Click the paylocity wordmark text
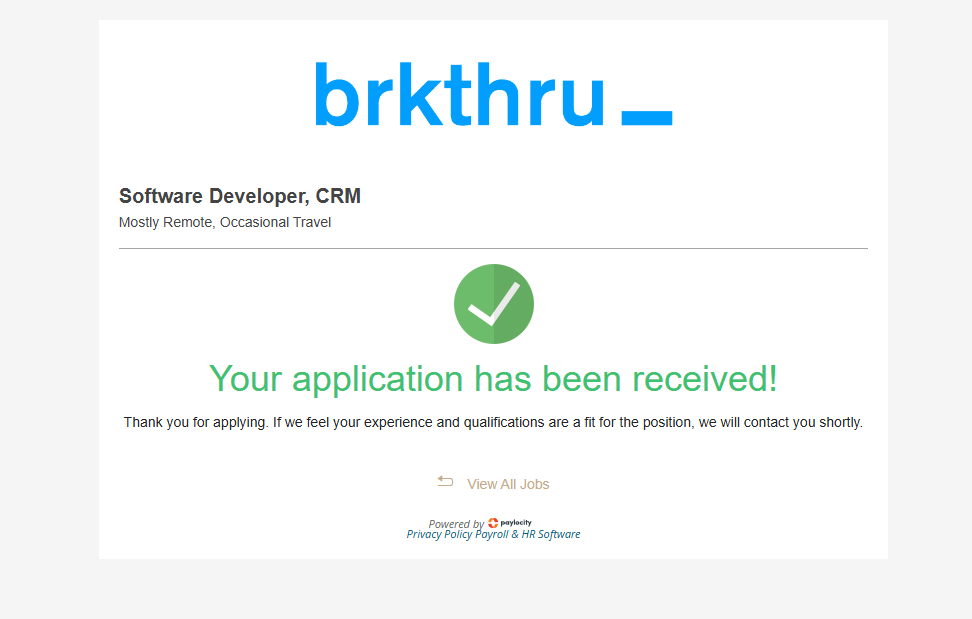This screenshot has width=972, height=619. click(516, 523)
